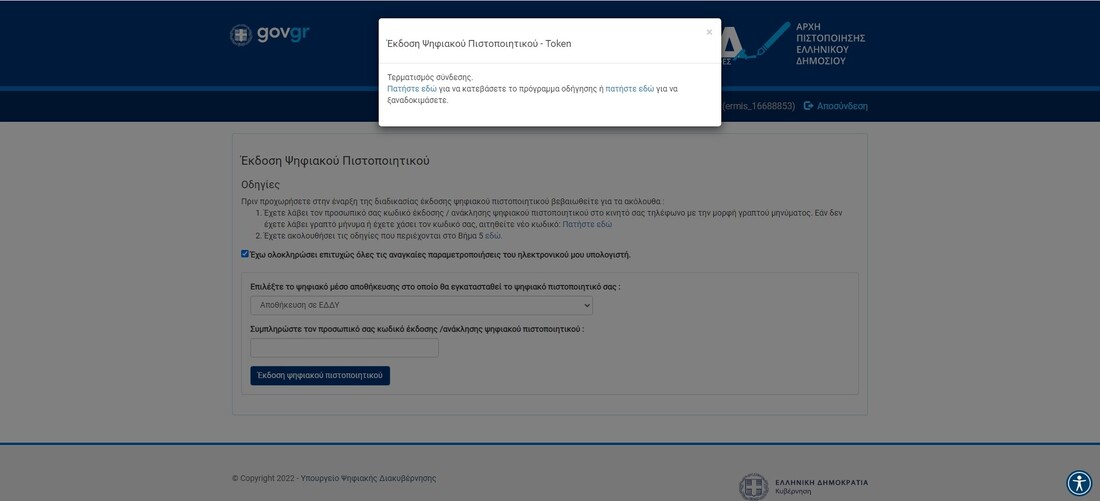Click the dialog title Έκδοση Ψηφιακού Πιστοποιητικού - Token
The width and height of the screenshot is (1100, 501).
[x=479, y=44]
